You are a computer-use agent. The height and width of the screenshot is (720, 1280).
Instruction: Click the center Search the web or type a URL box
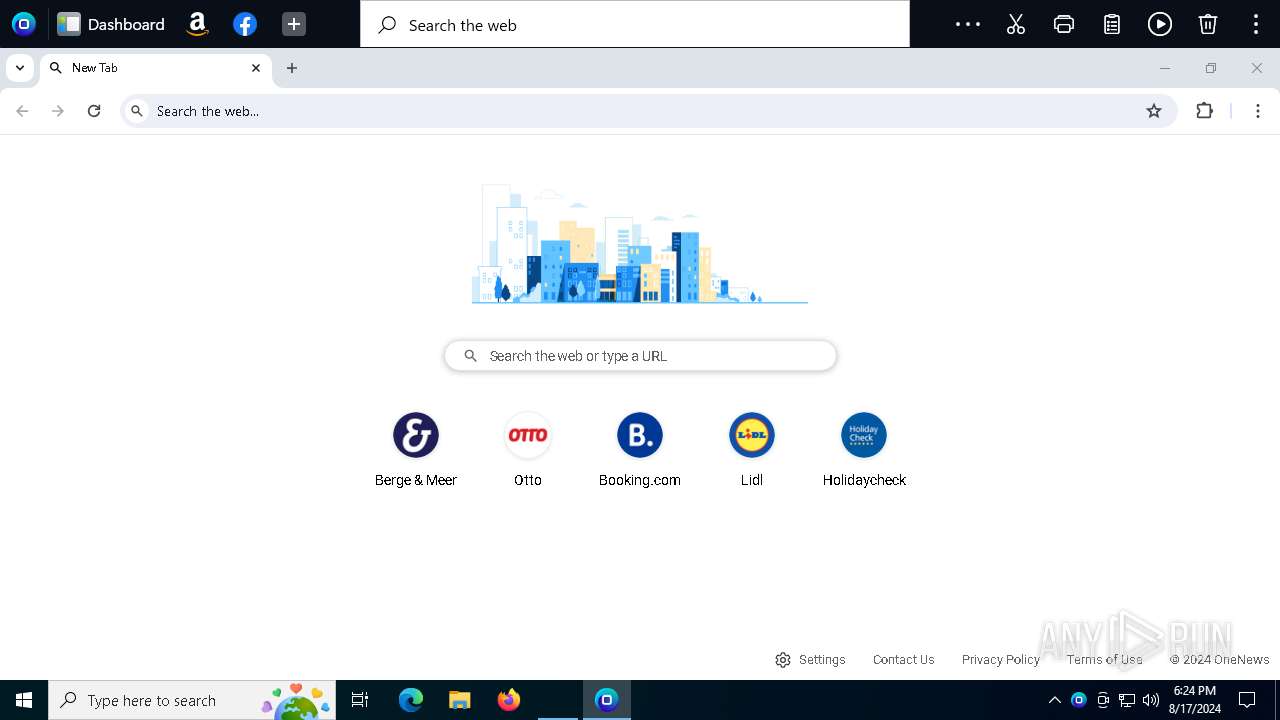point(640,356)
